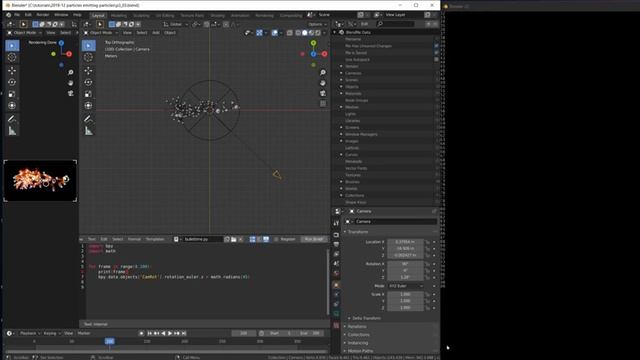
Task: Select the Transform tool in main viewport
Action: pos(88,106)
